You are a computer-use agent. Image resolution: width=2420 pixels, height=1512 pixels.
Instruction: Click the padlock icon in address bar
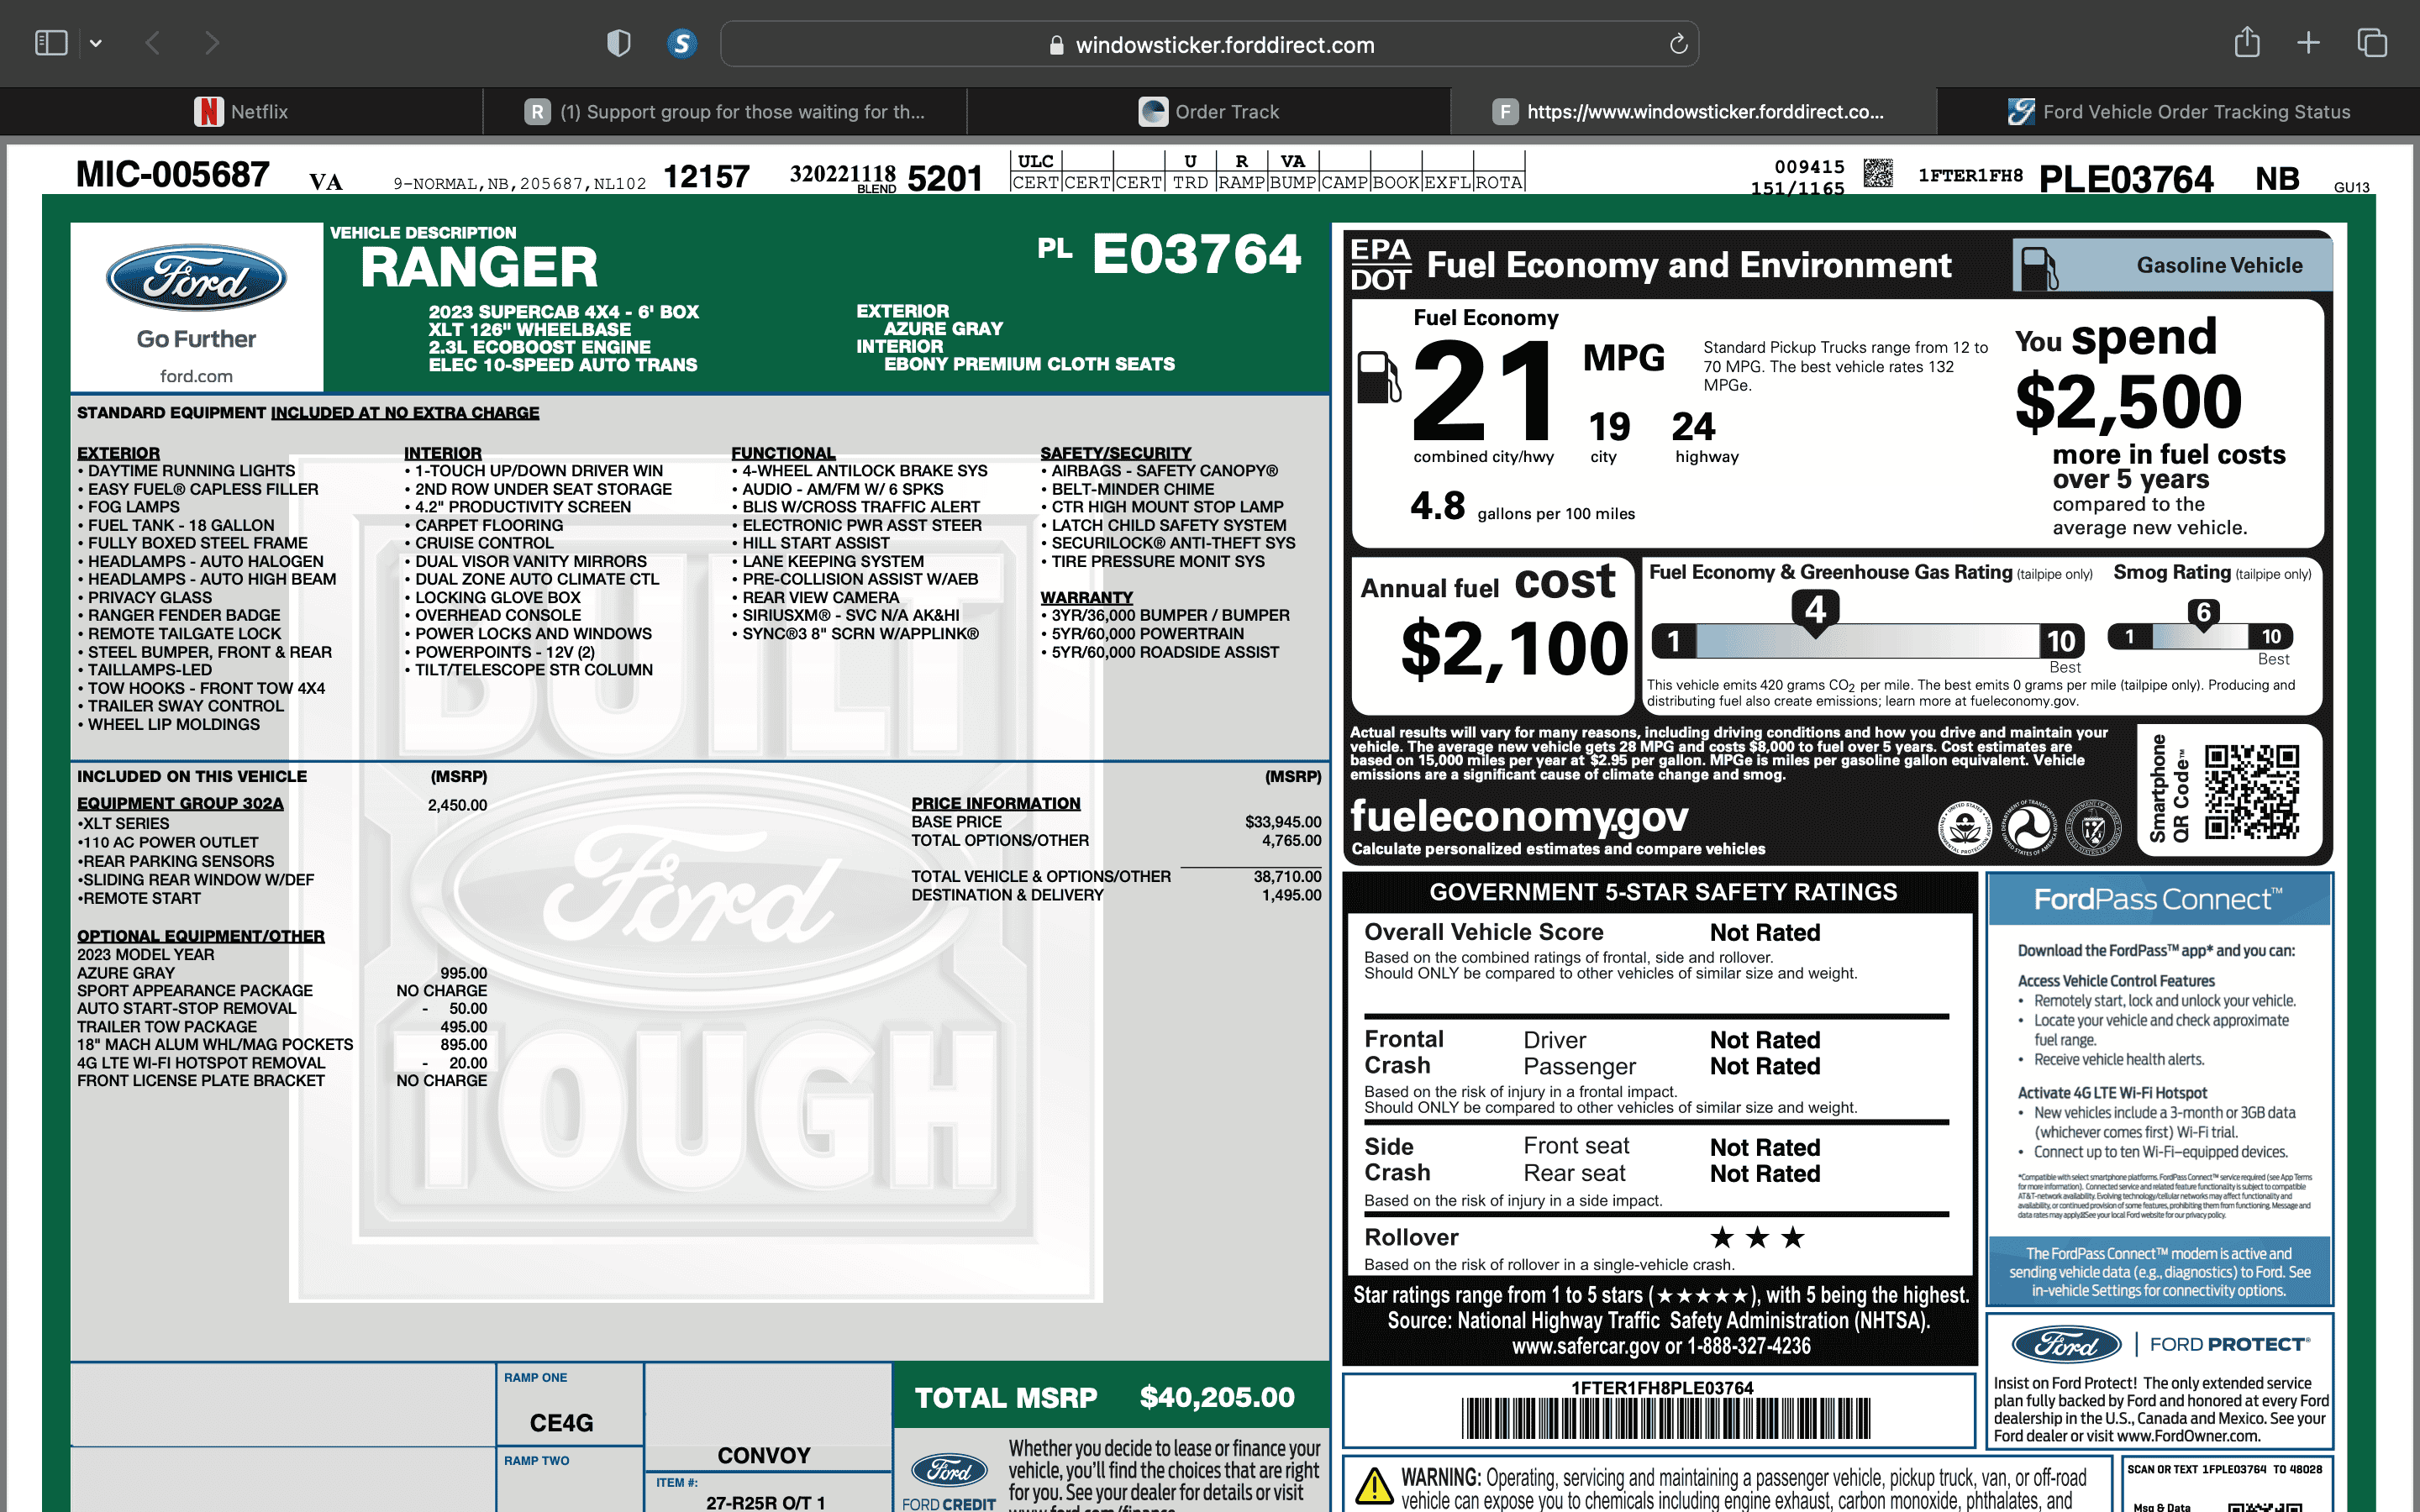coord(1056,45)
